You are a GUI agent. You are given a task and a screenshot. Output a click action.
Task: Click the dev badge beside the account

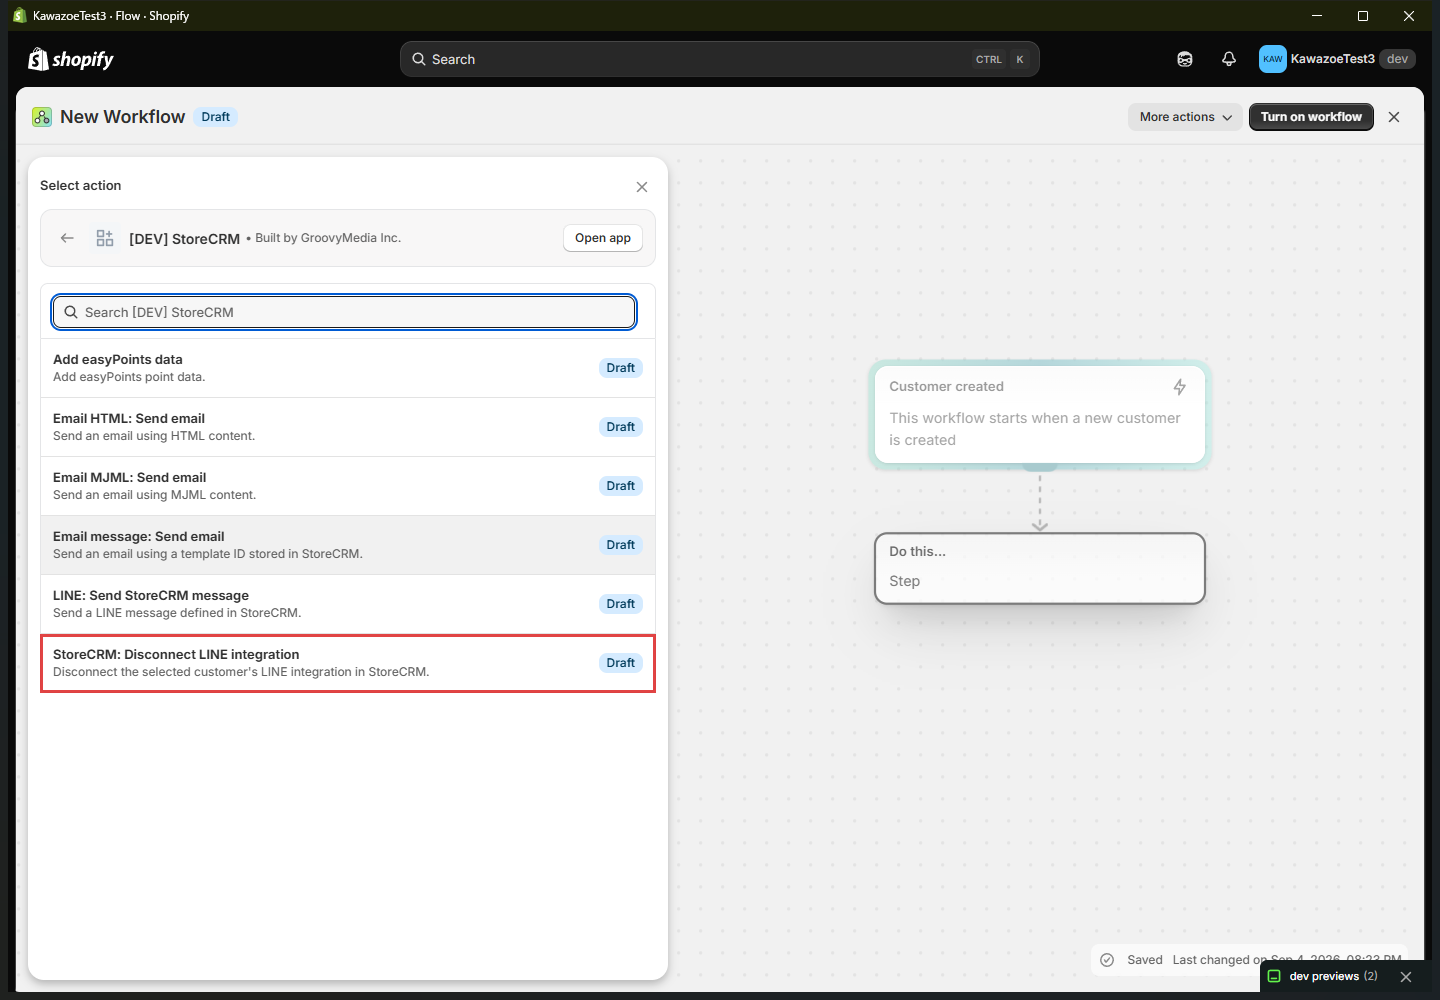pyautogui.click(x=1397, y=59)
